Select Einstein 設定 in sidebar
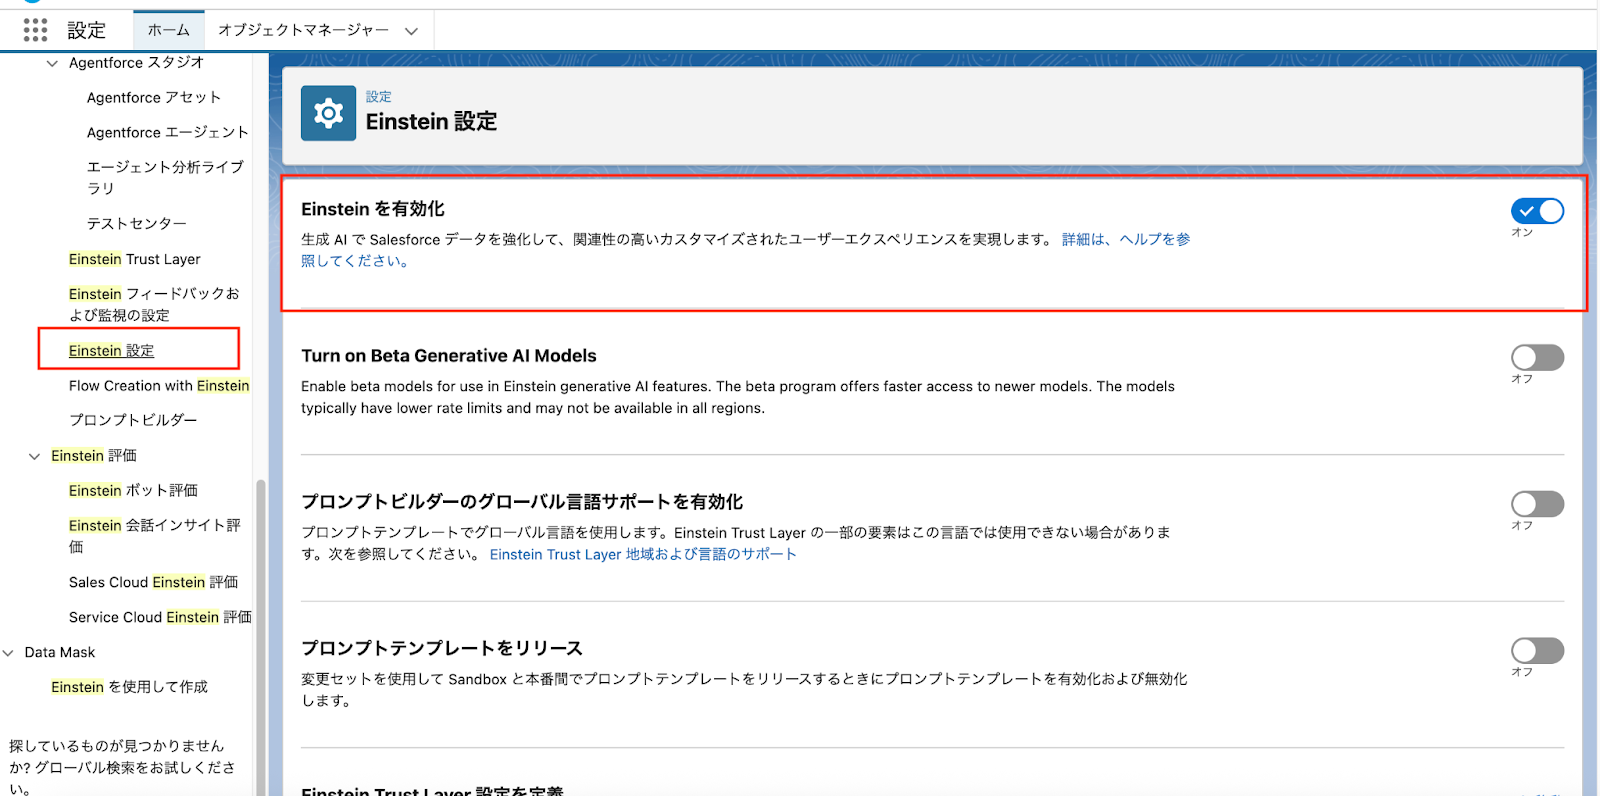Image resolution: width=1600 pixels, height=796 pixels. (111, 350)
